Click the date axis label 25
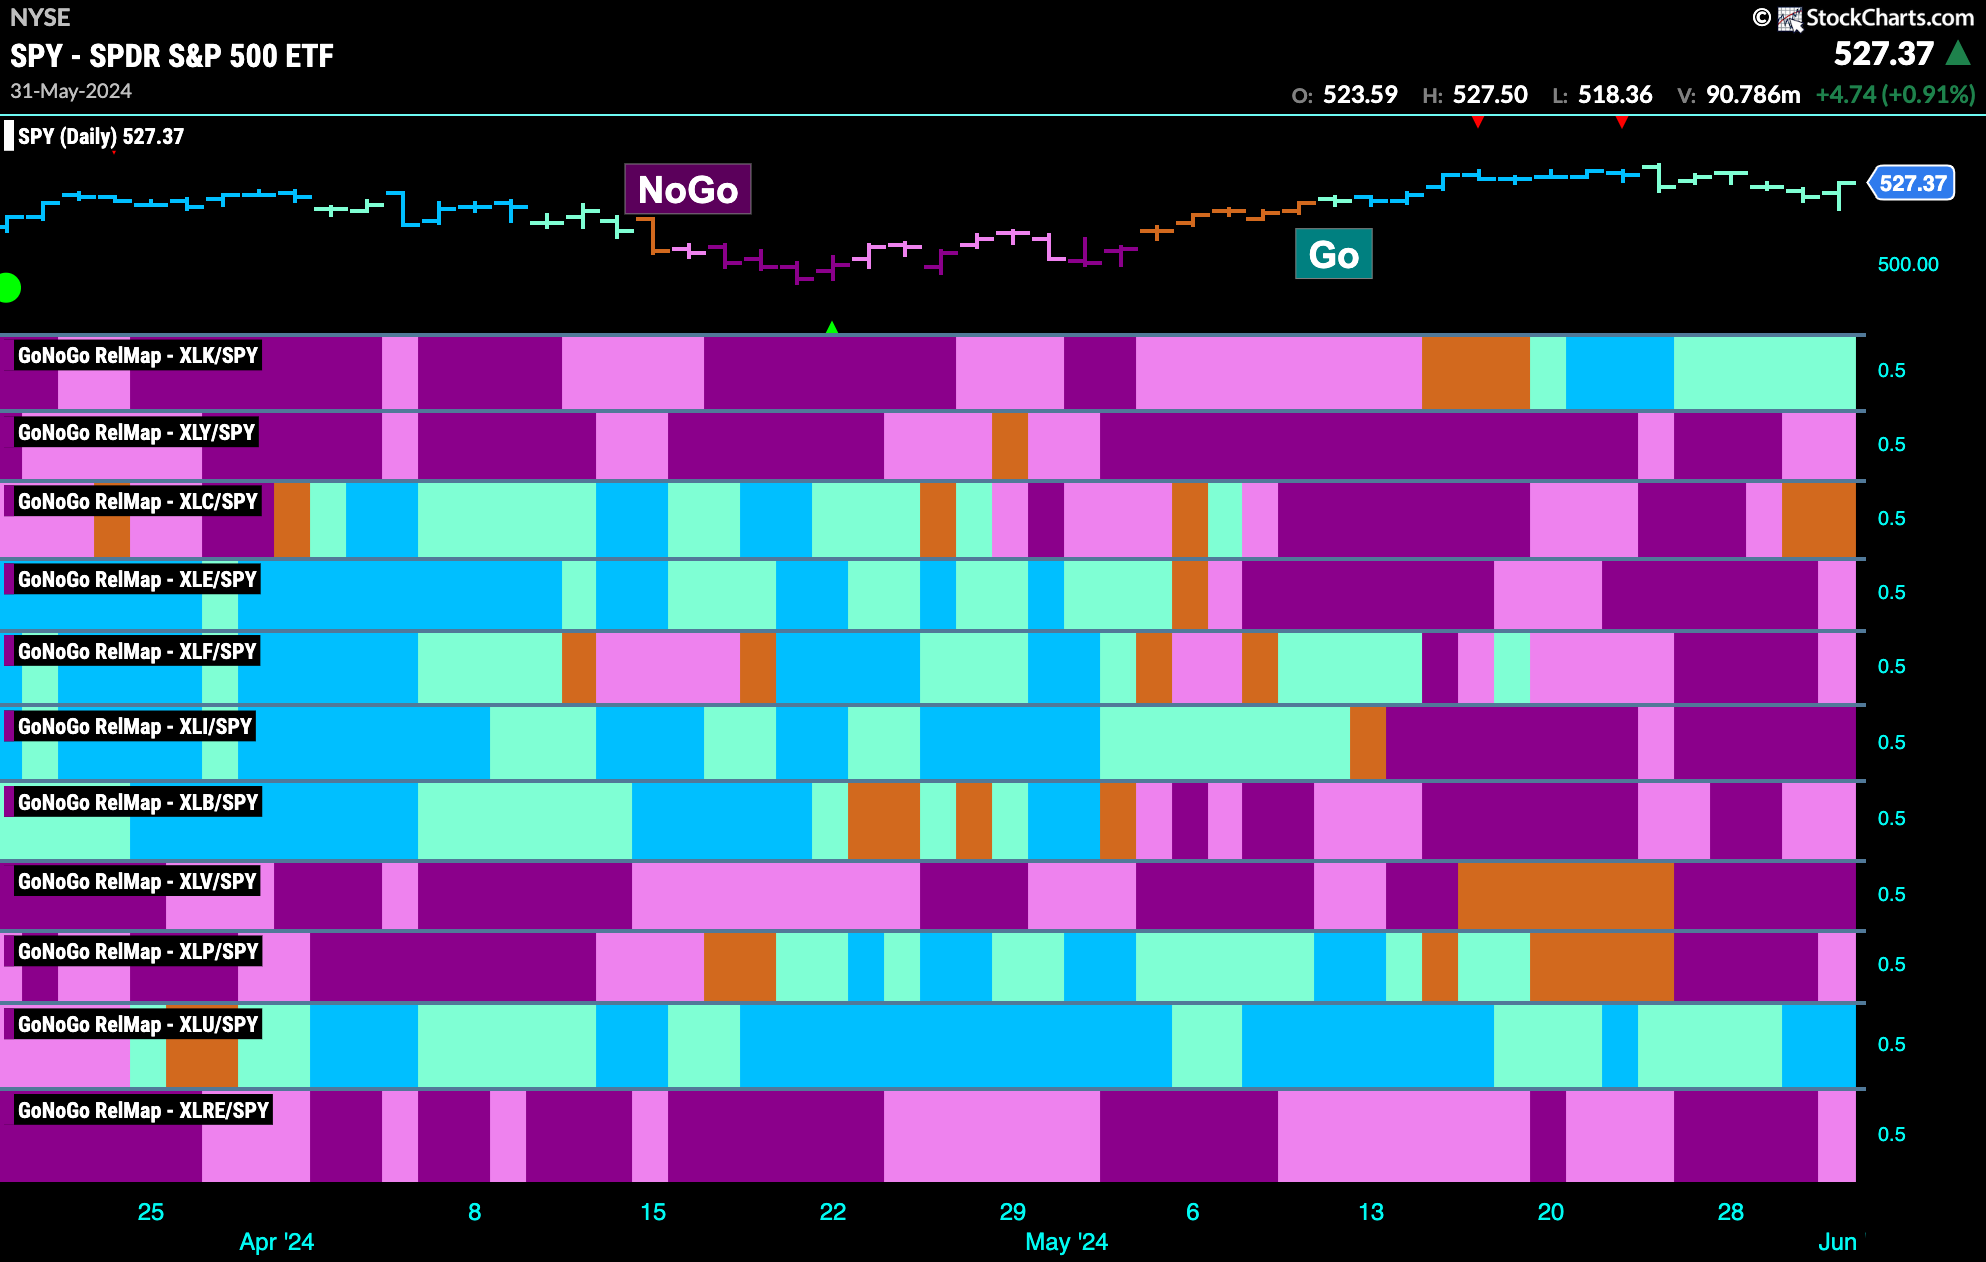This screenshot has width=1986, height=1262. tap(151, 1212)
